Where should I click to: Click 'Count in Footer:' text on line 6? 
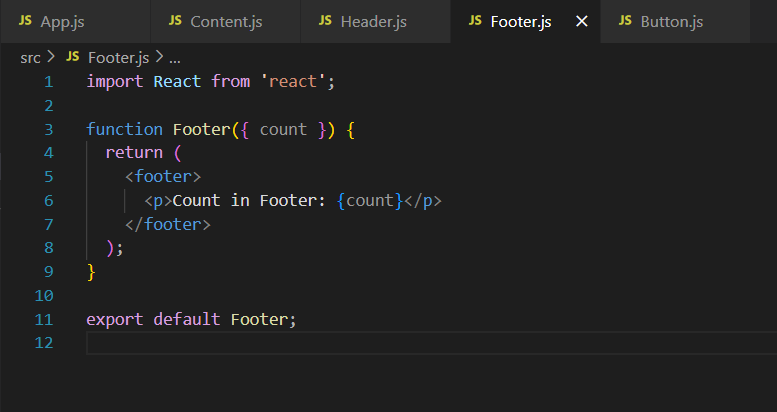pos(249,200)
